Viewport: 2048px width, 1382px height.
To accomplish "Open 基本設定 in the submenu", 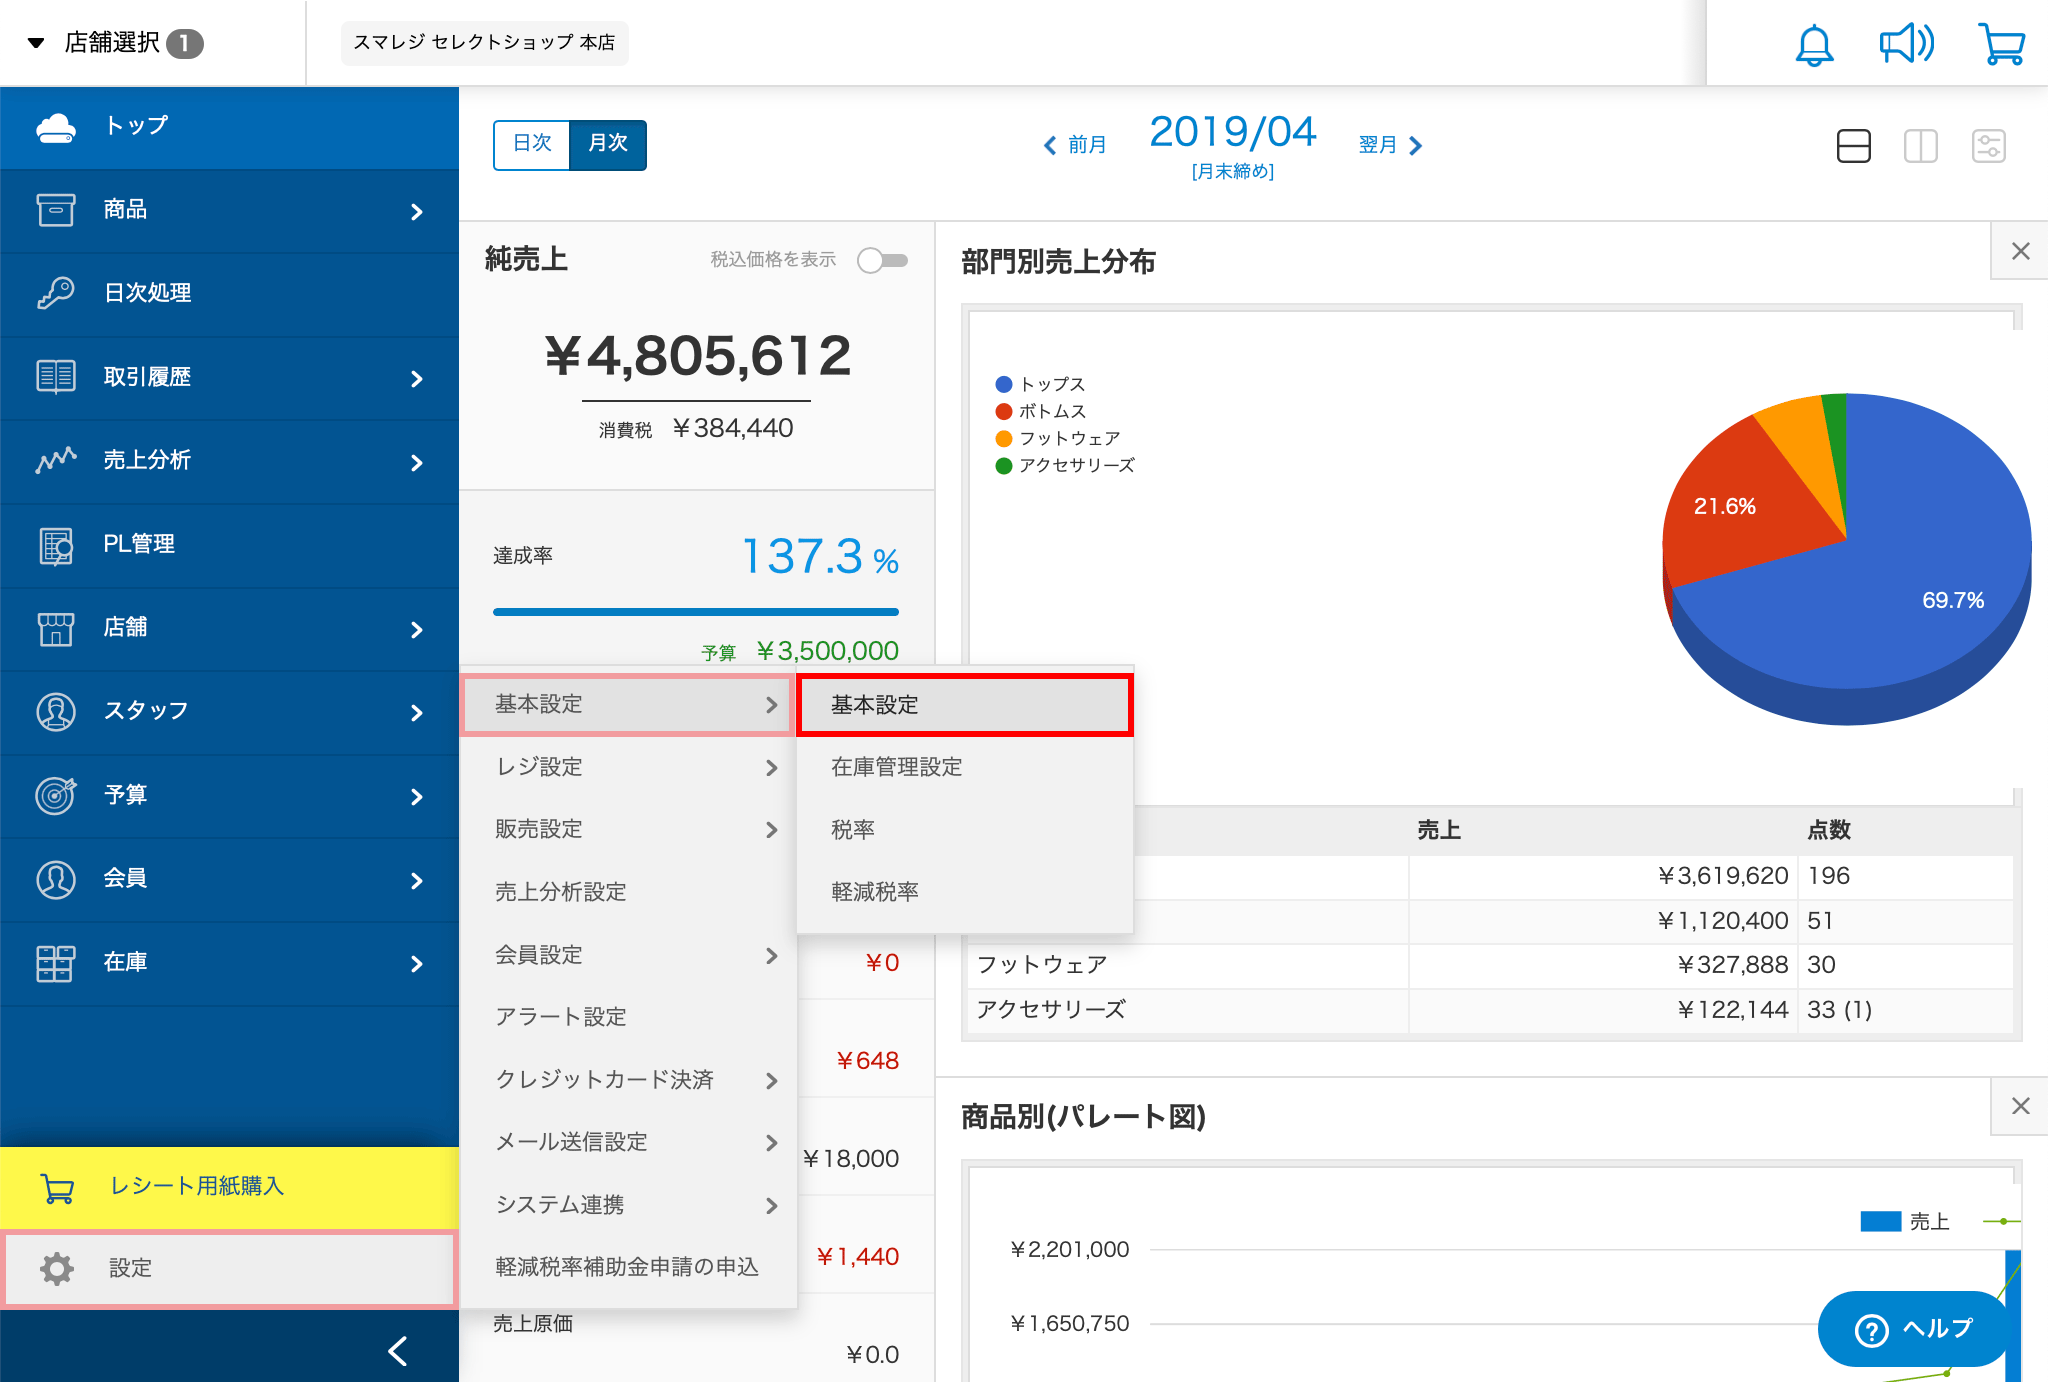I will (x=965, y=705).
